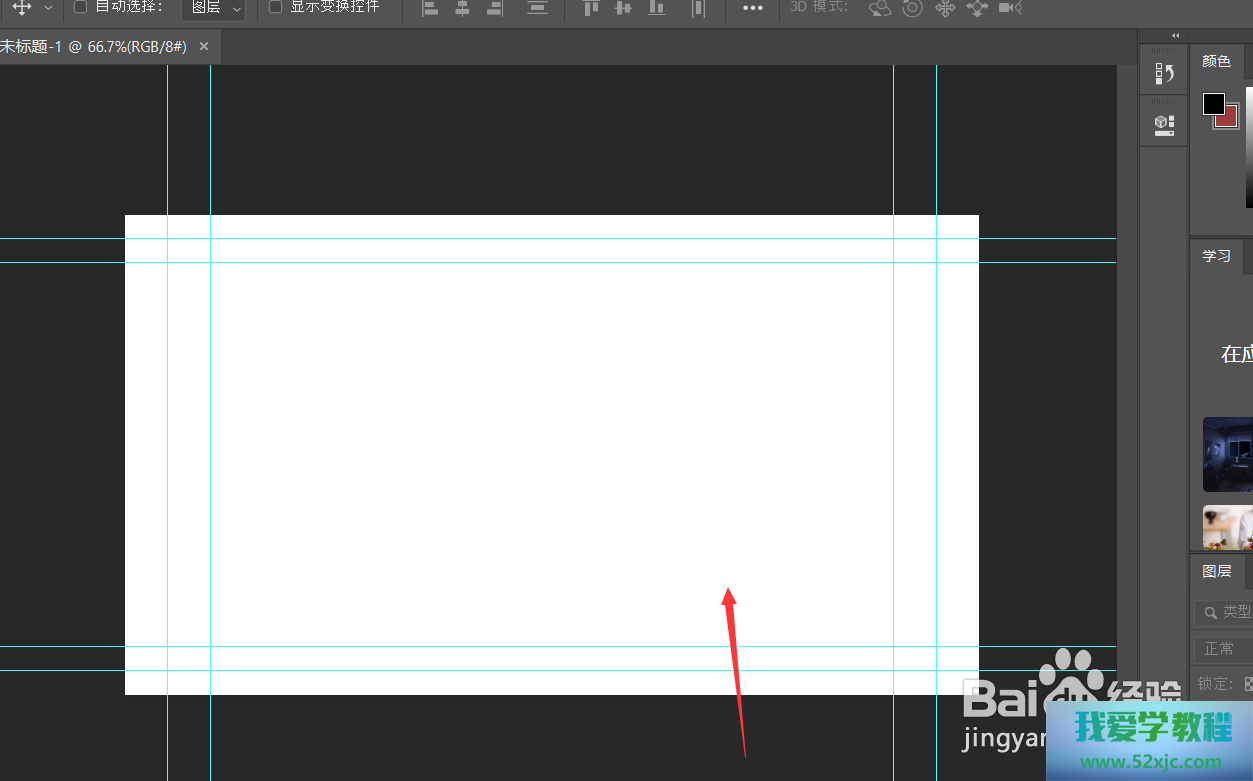
Task: Switch to the 颜色 panel tab
Action: tap(1216, 62)
